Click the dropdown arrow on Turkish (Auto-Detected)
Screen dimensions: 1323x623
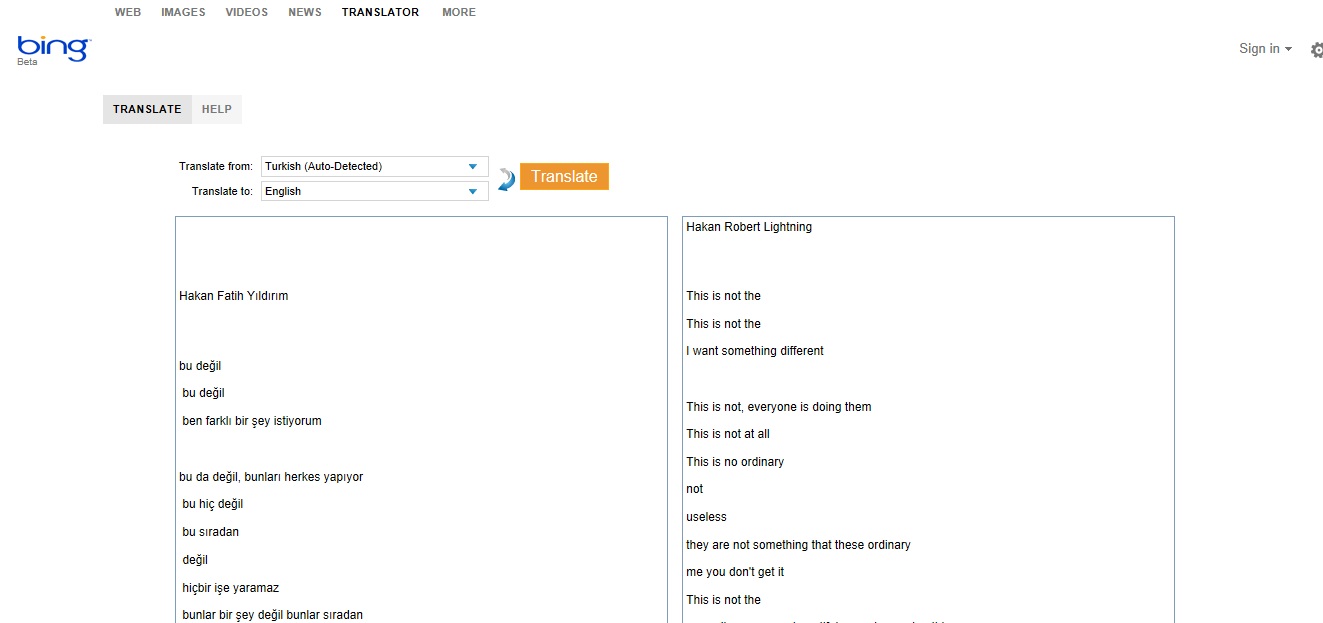coord(472,165)
